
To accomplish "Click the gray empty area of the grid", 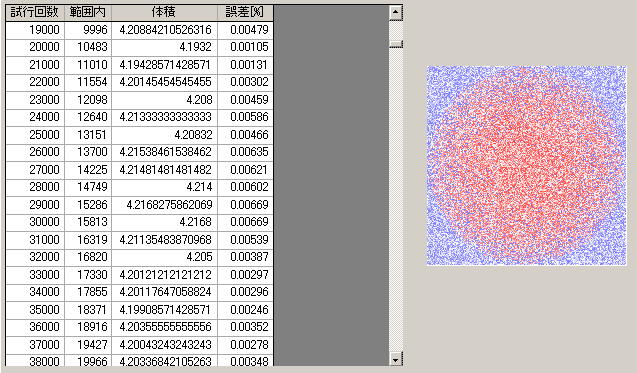I will (331, 185).
